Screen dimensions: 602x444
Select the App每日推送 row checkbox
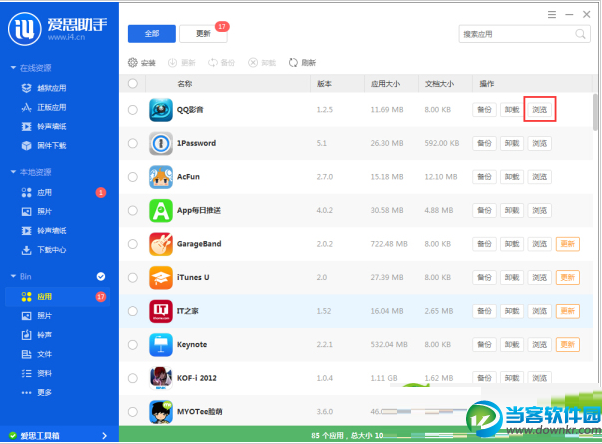tap(133, 210)
